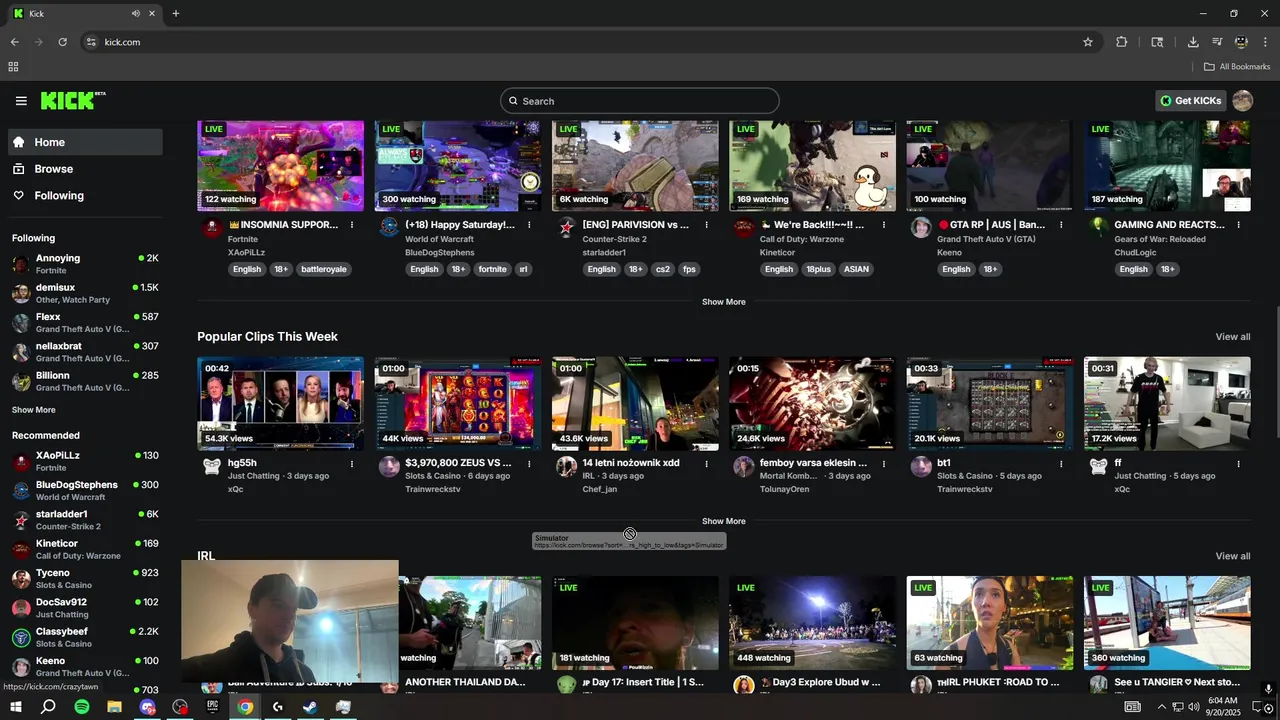Open Billionn channel in Following list
Viewport: 1280px width, 720px height.
tap(85, 381)
